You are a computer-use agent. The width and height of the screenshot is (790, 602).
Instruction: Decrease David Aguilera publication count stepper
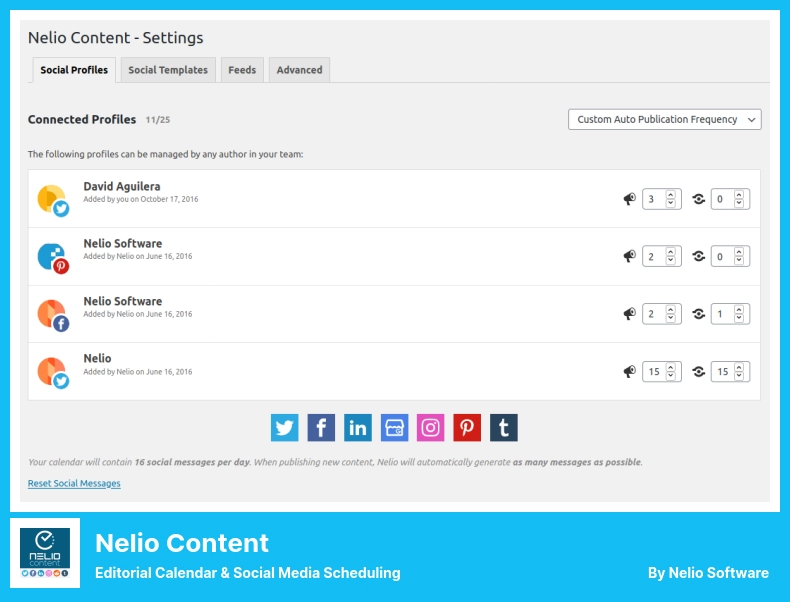point(671,203)
